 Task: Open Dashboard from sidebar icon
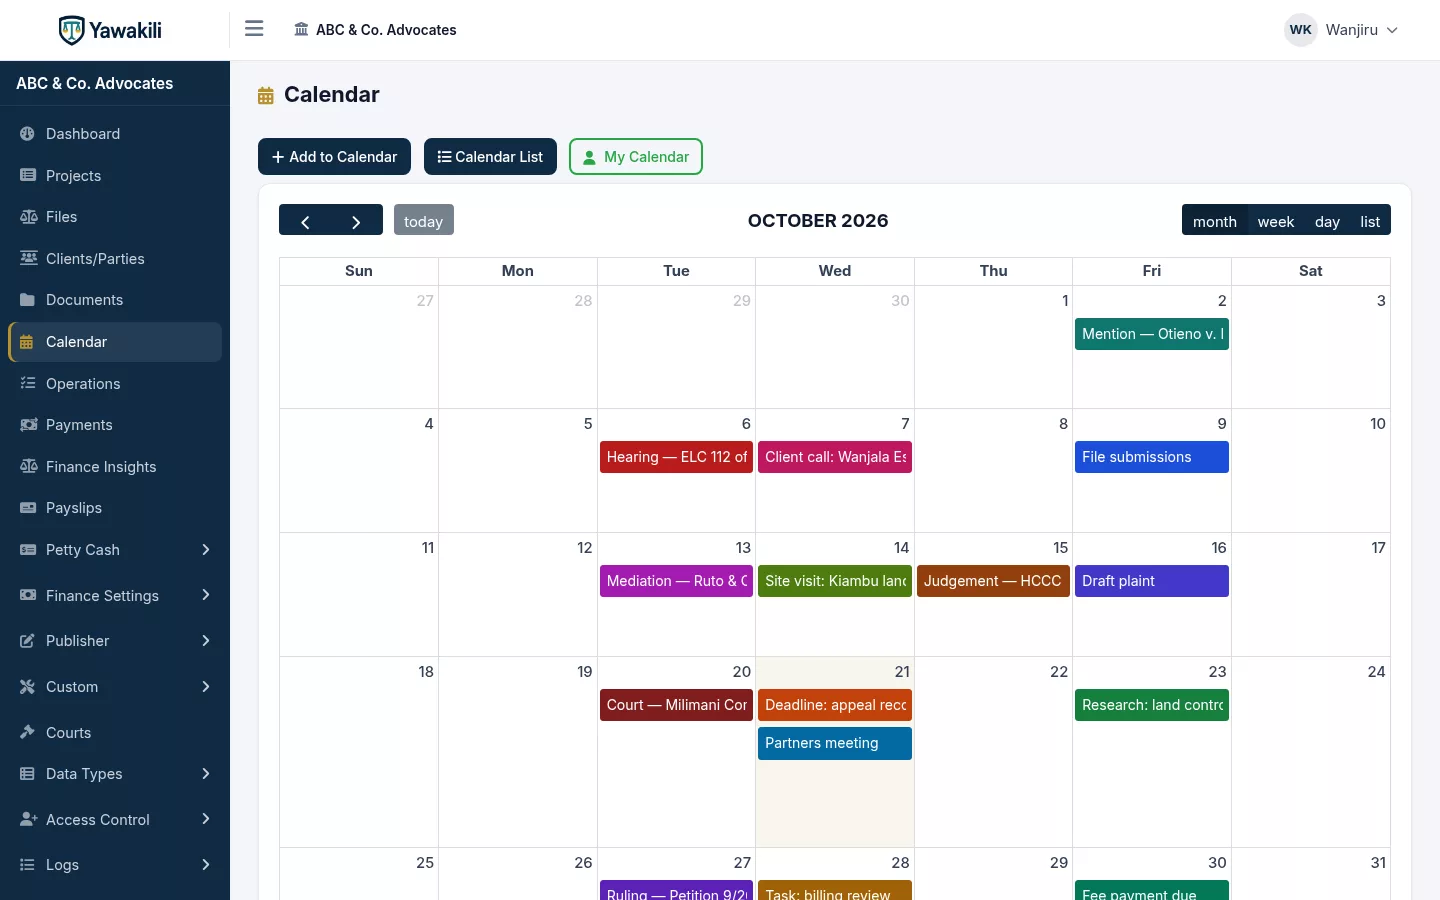28,134
